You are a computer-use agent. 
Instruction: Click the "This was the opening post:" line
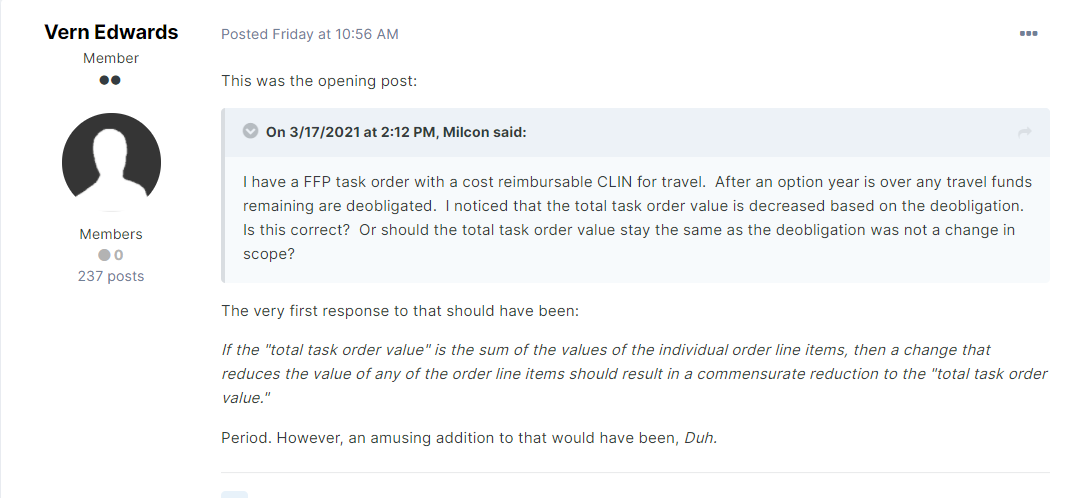pyautogui.click(x=319, y=81)
